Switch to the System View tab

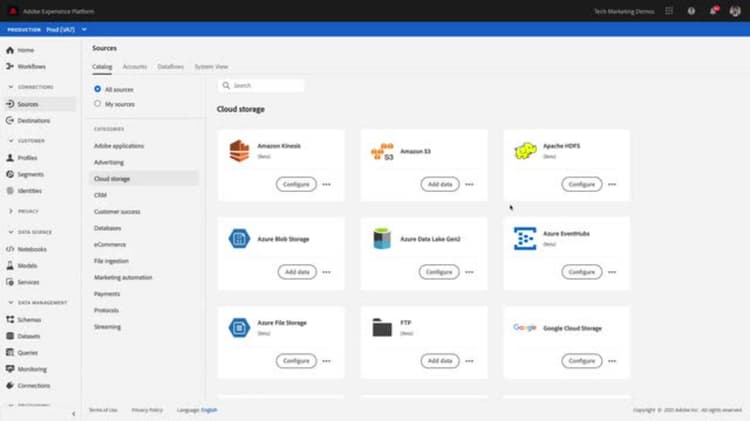pos(211,66)
